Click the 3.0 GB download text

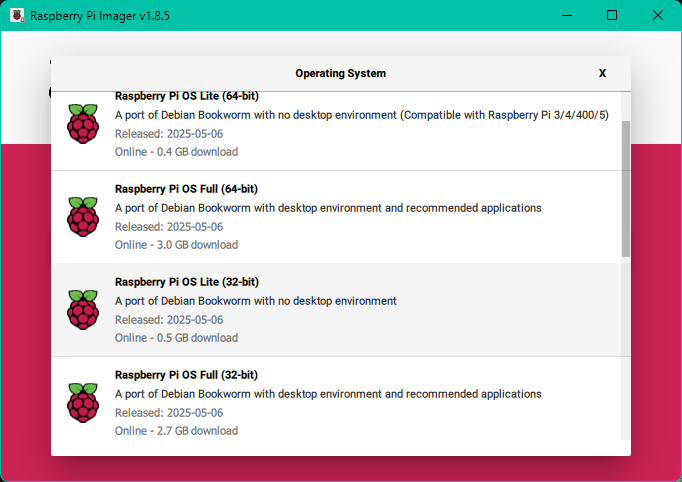pyautogui.click(x=176, y=245)
